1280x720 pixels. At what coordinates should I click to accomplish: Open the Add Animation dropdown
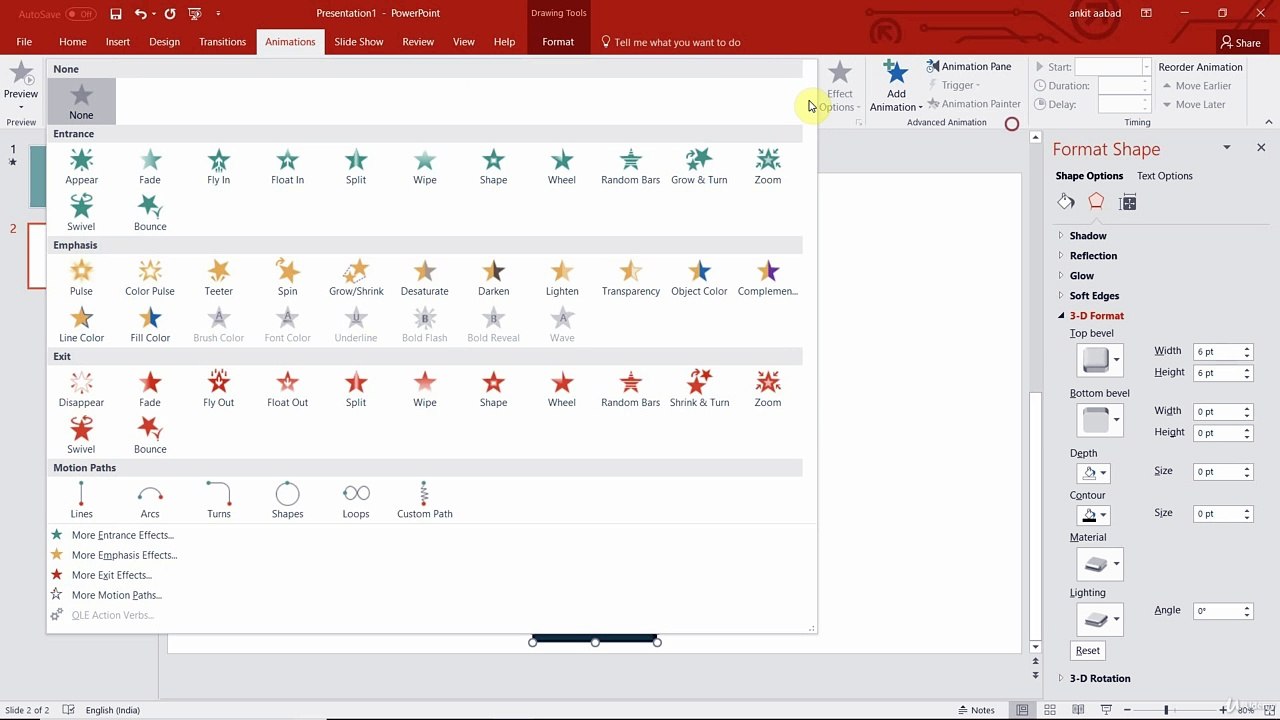click(x=896, y=86)
